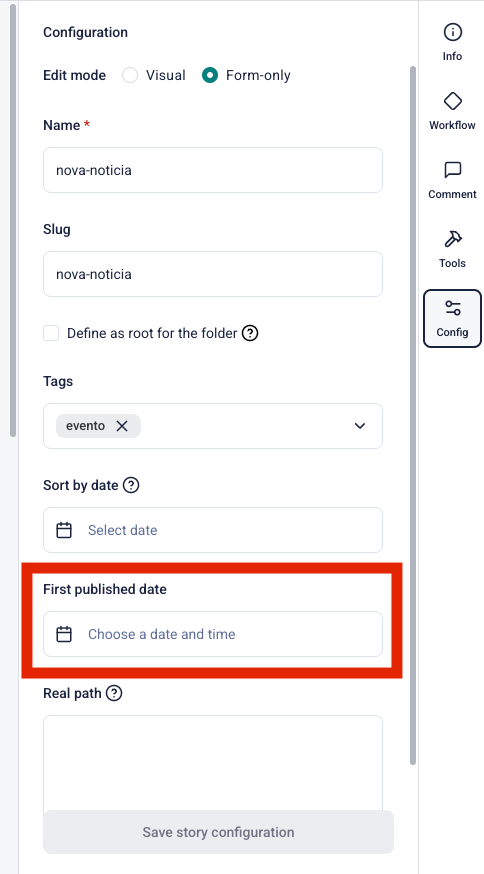Click the configuration panel vertical scrollbar

[x=413, y=415]
